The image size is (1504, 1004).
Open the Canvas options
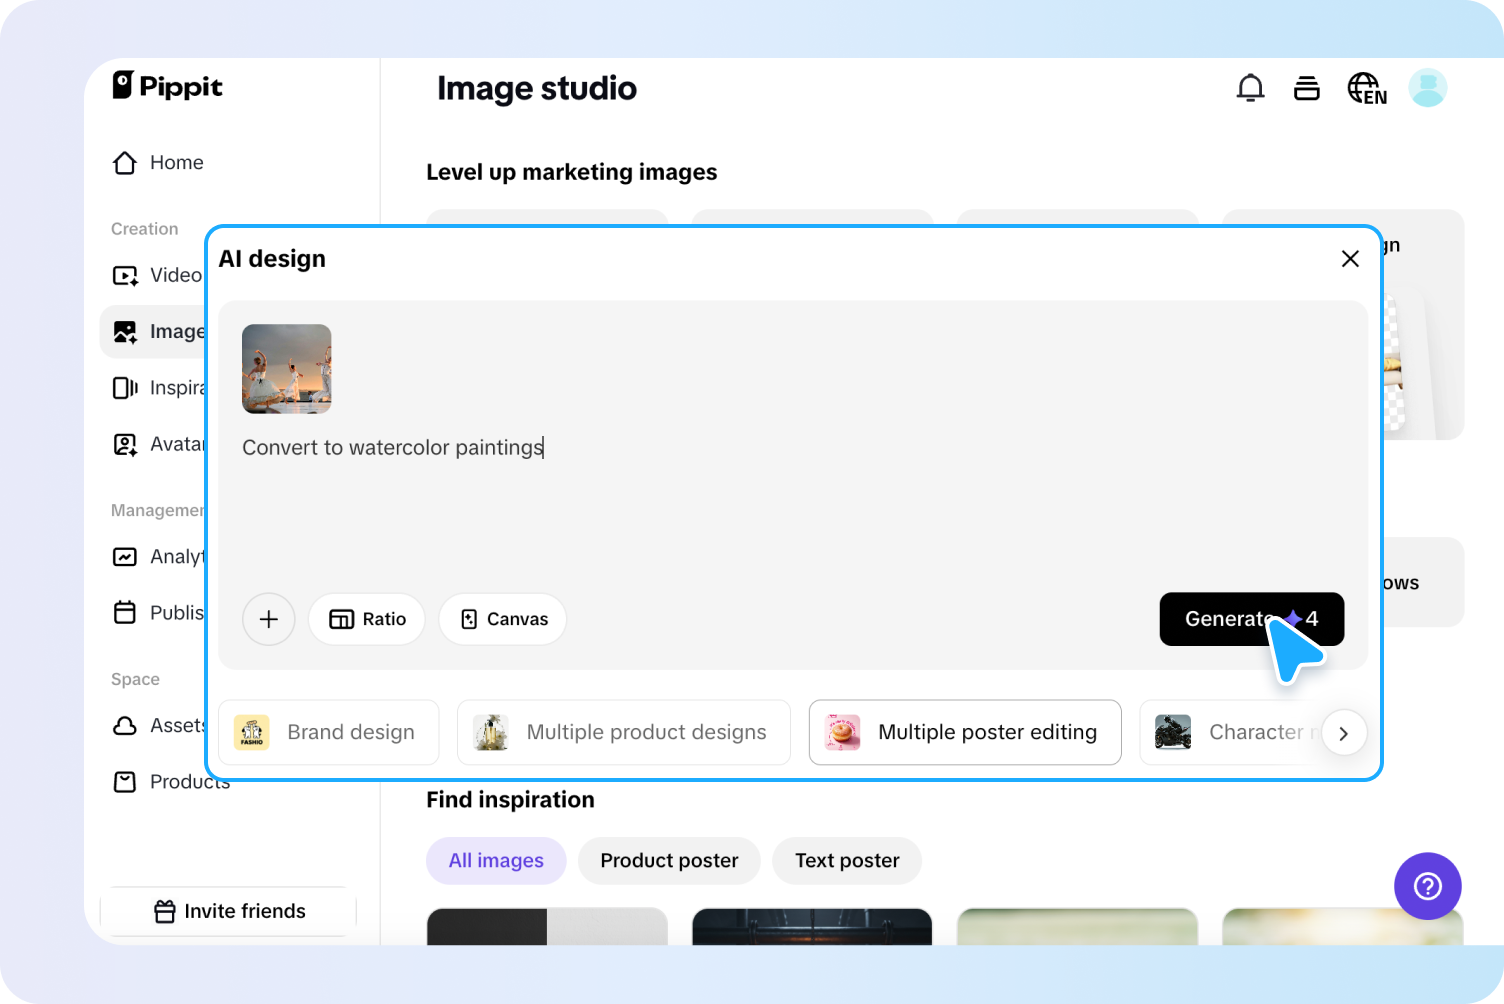click(503, 619)
